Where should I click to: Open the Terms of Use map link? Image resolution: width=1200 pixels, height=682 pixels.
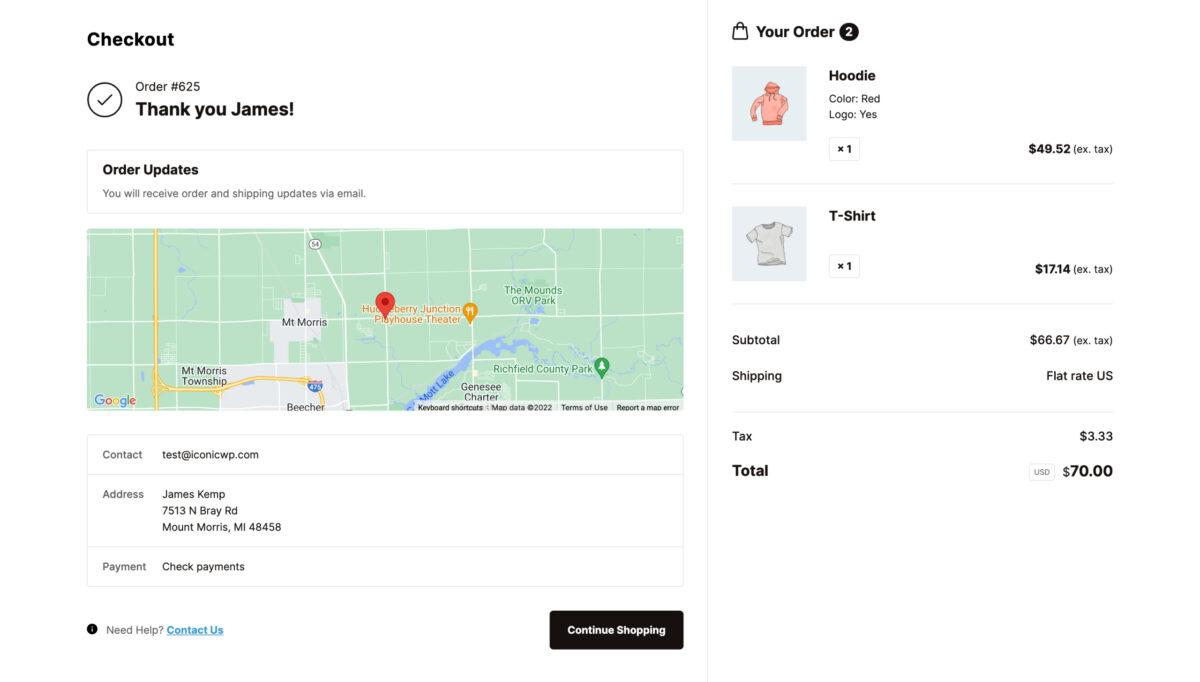click(x=584, y=407)
